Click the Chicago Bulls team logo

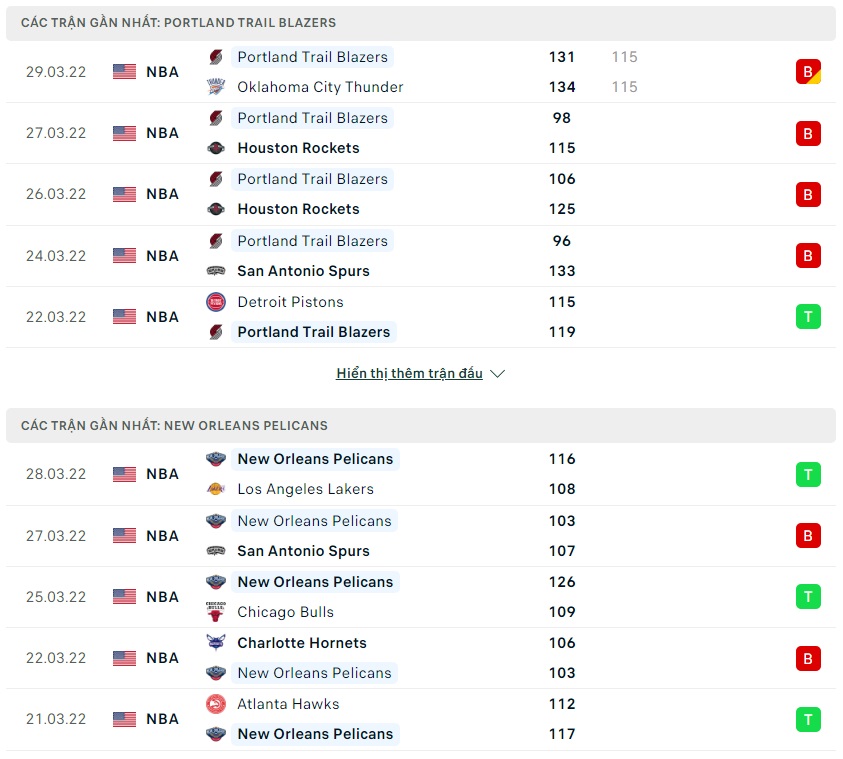coord(216,612)
